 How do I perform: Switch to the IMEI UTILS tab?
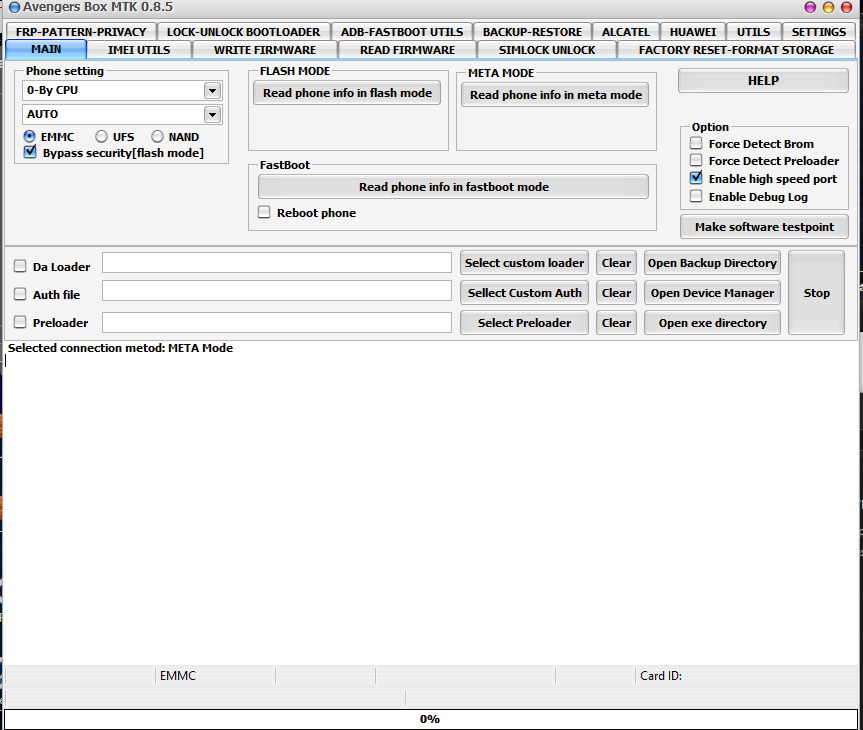pos(139,50)
